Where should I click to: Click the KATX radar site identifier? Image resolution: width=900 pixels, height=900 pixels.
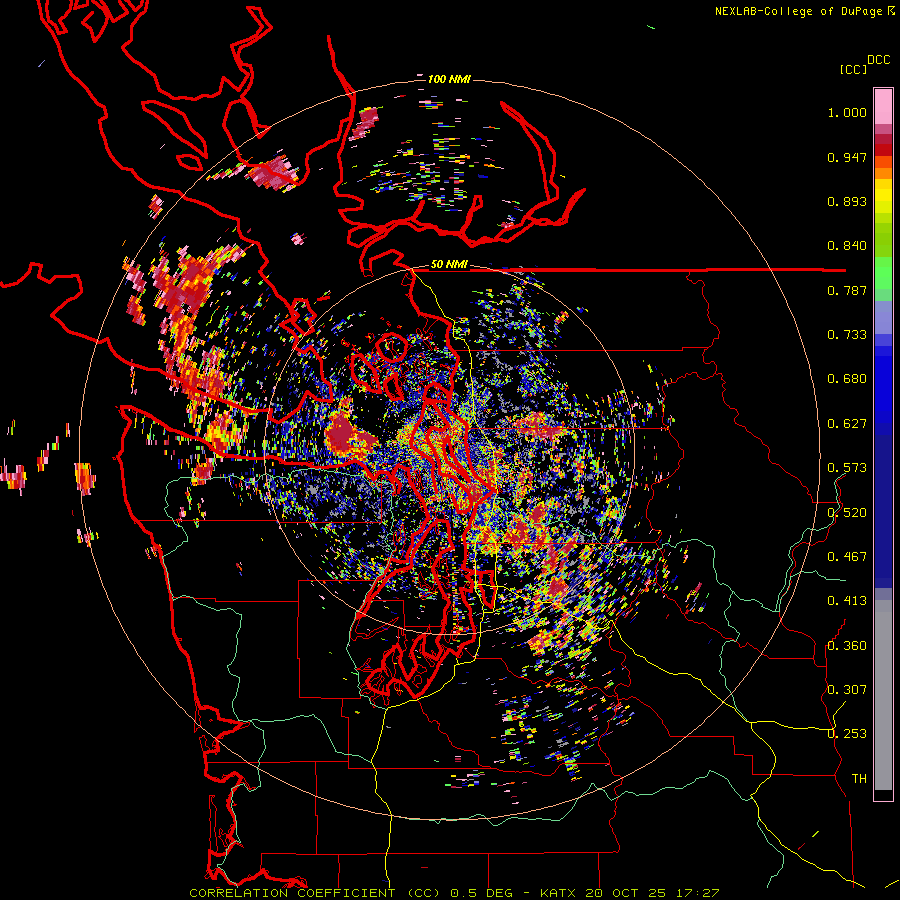coord(560,893)
